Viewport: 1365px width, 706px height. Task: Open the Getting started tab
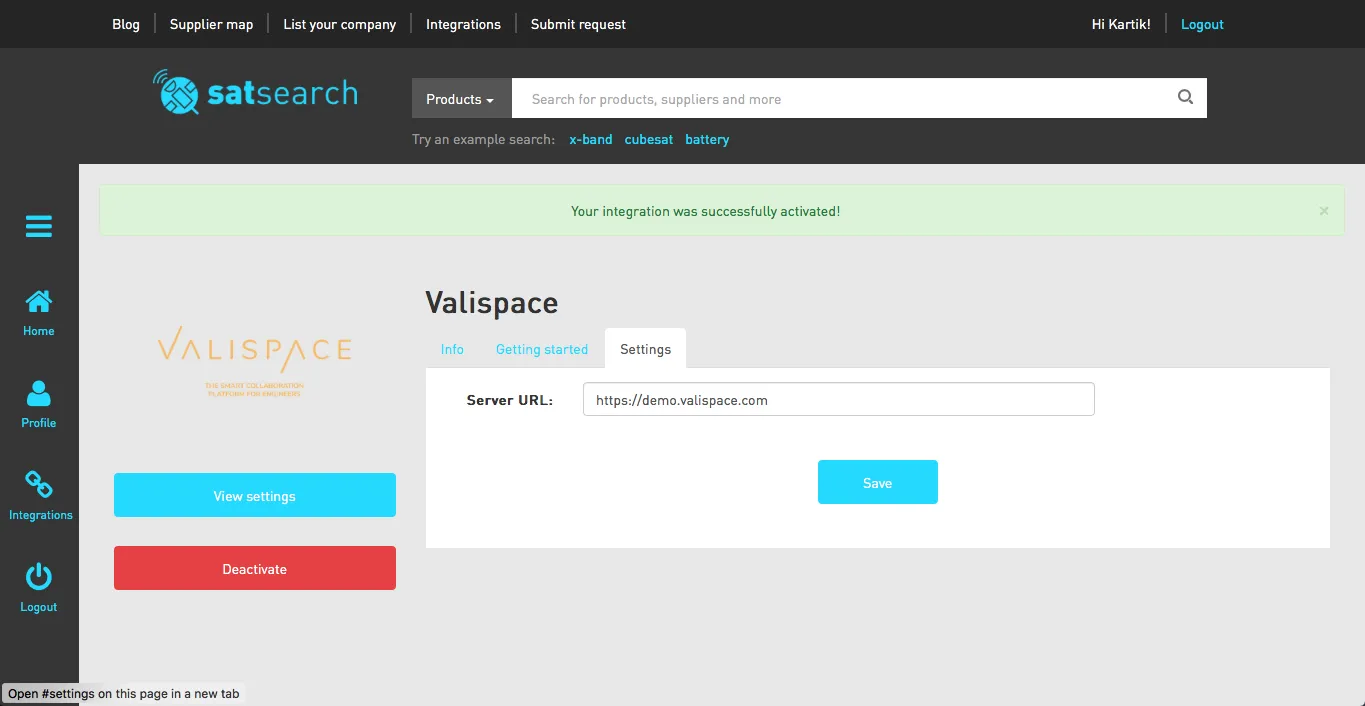pyautogui.click(x=541, y=349)
